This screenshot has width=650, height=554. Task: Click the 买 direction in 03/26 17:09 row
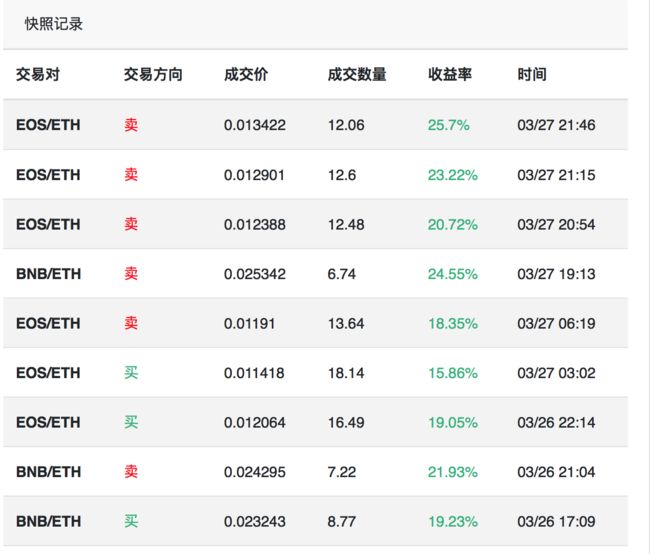[131, 521]
